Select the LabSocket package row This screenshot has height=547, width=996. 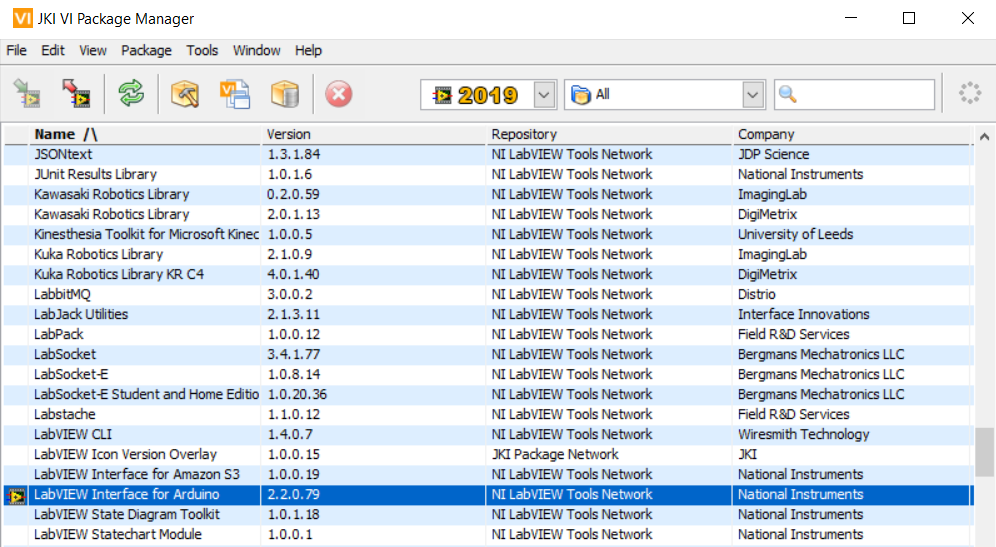488,355
